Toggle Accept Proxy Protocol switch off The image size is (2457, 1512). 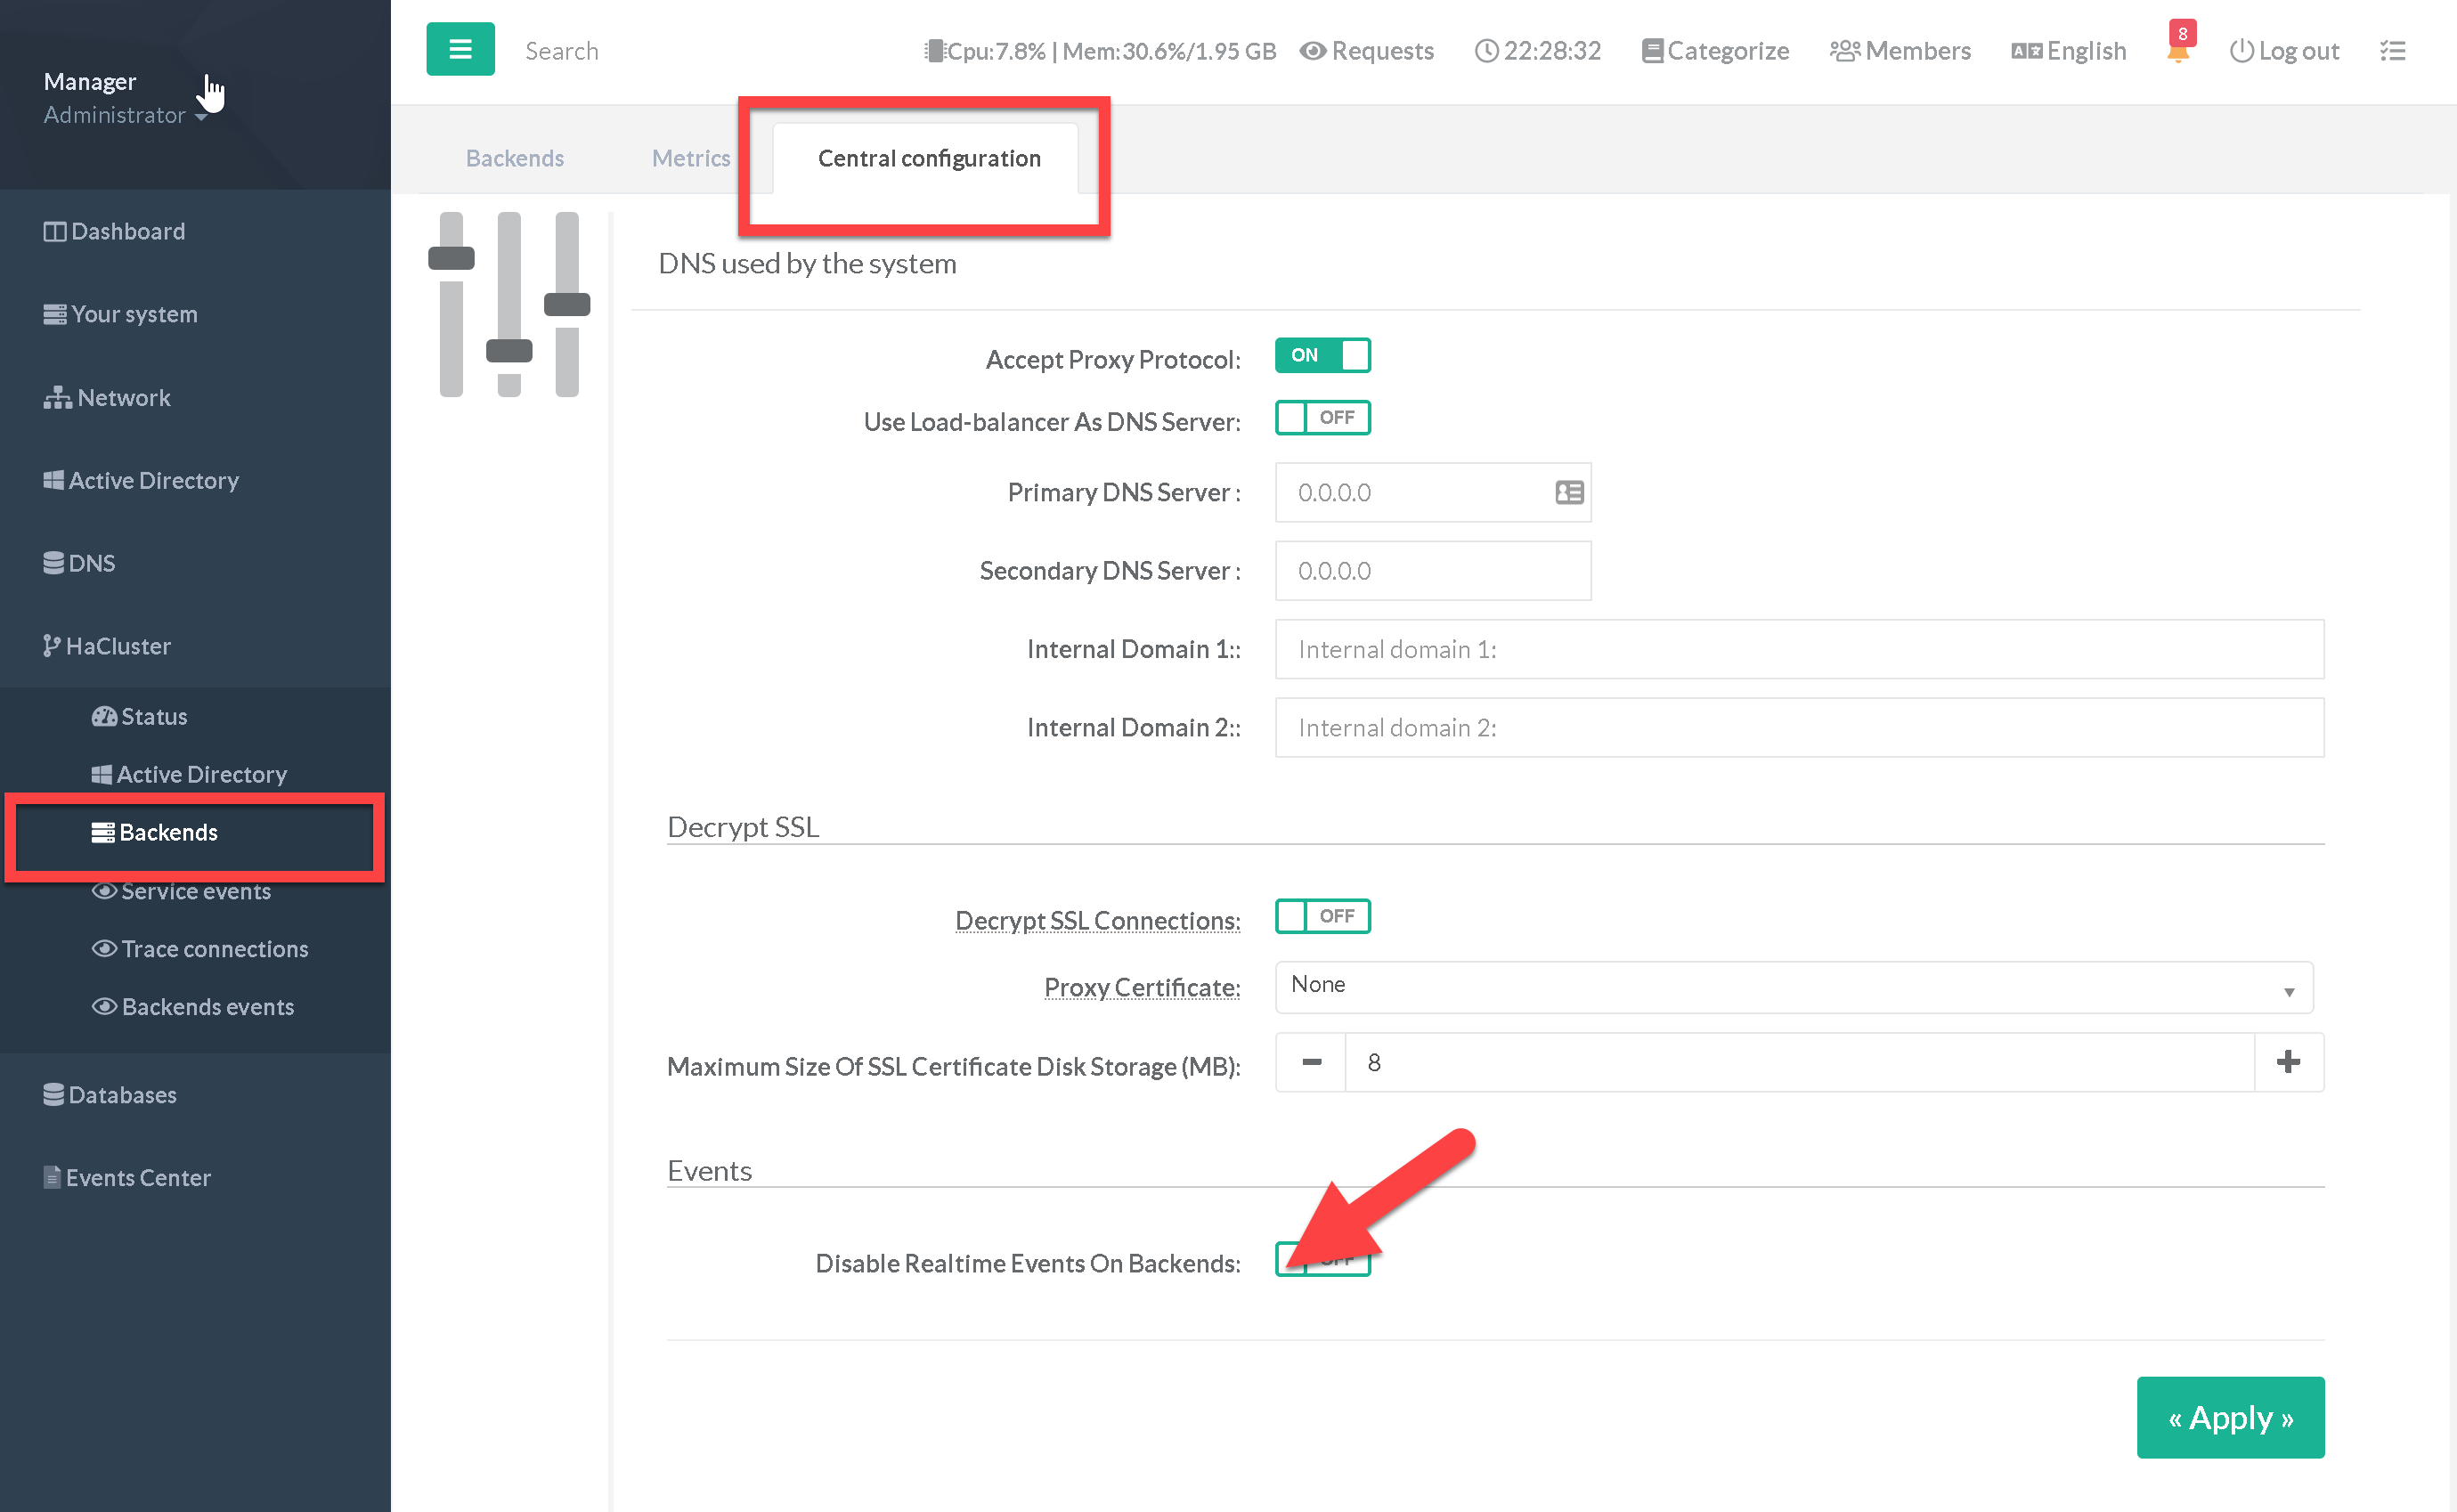(1322, 355)
